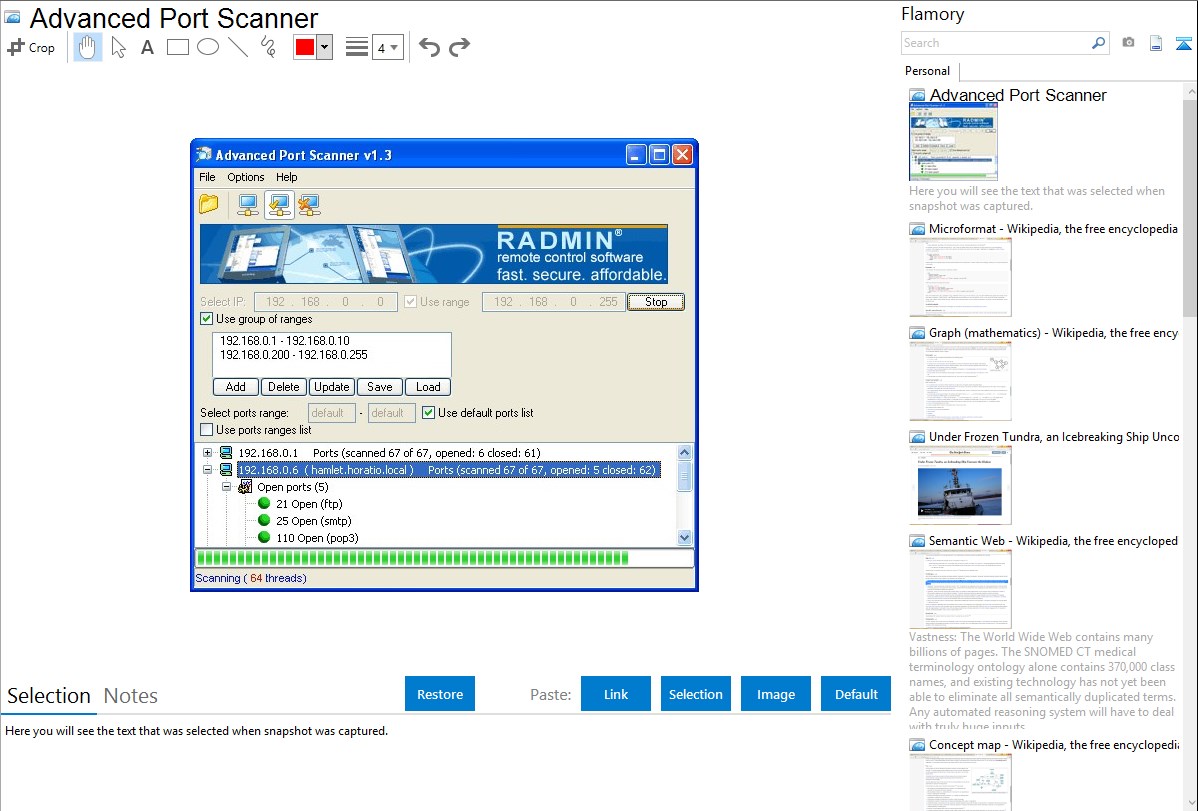
Task: Select the freehand scribble tool
Action: pos(268,47)
